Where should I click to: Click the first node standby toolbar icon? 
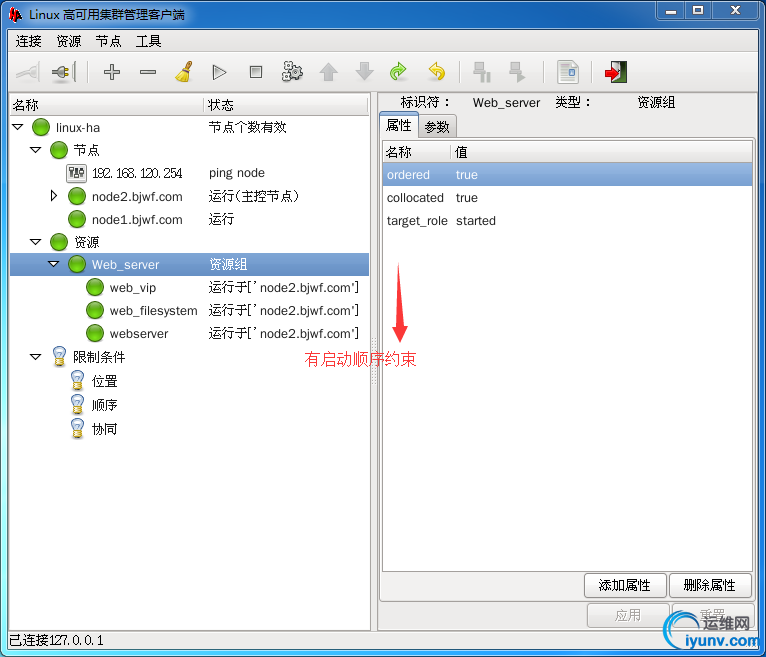(x=482, y=72)
